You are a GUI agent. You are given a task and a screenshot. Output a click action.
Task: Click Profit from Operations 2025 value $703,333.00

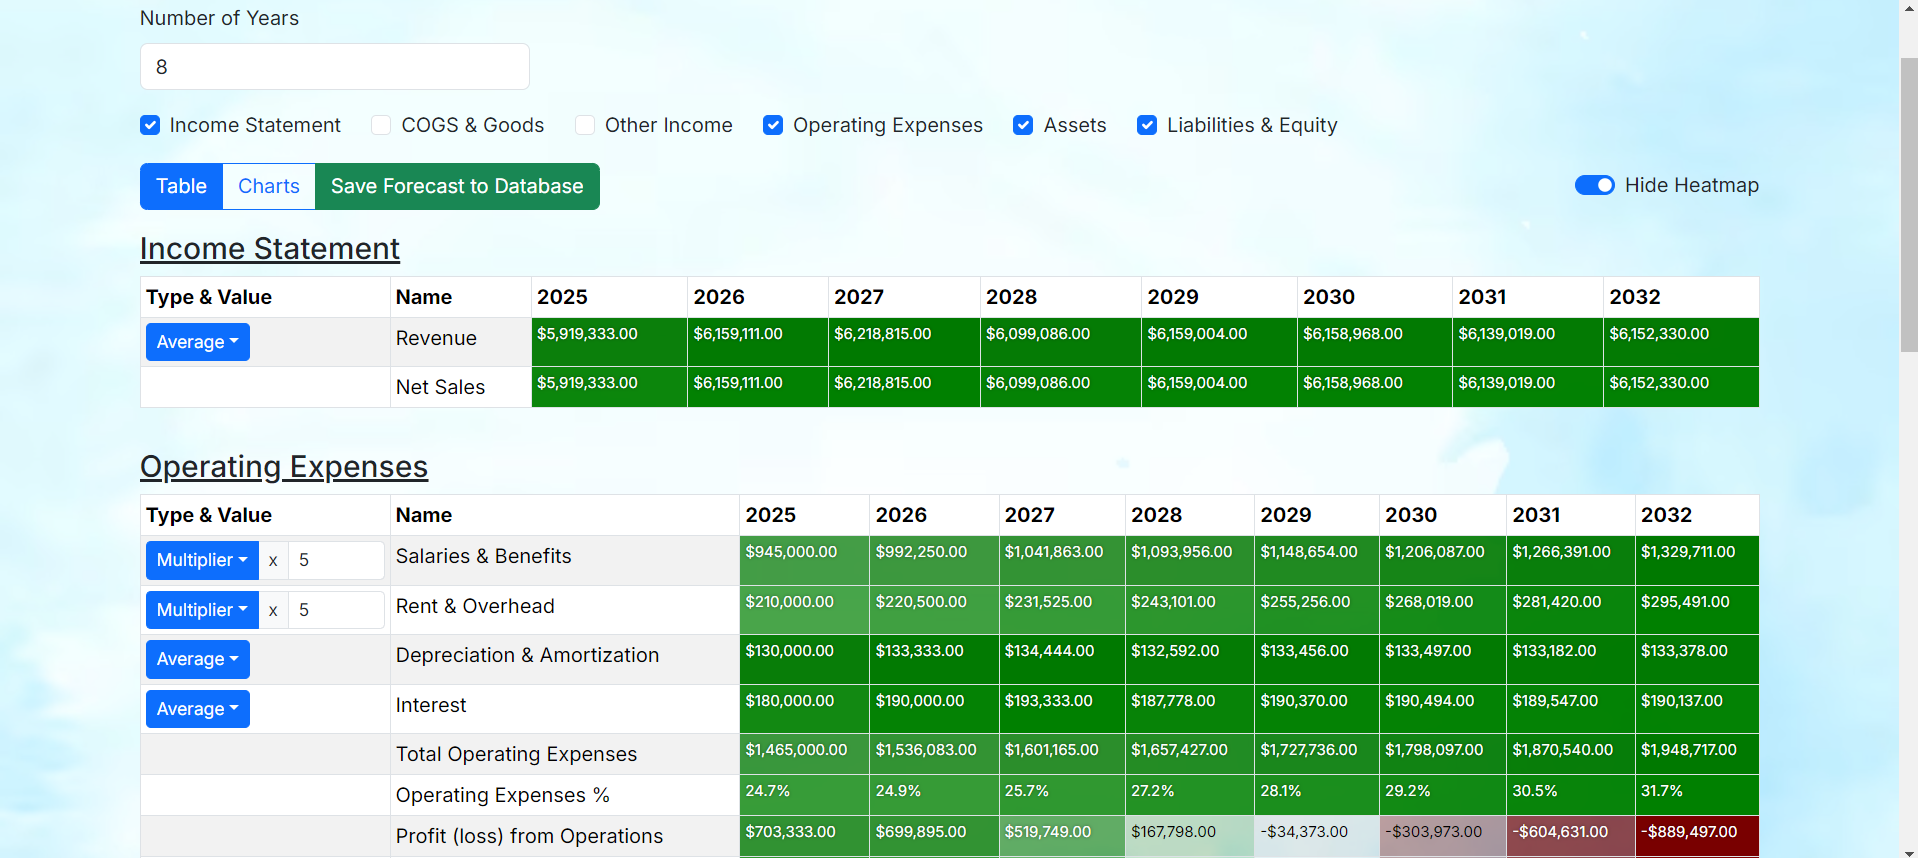804,836
